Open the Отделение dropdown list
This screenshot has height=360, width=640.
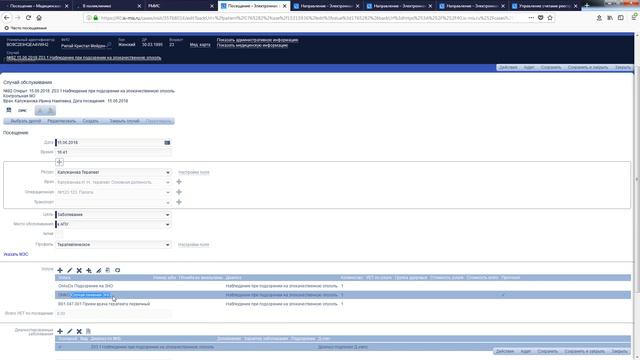pyautogui.click(x=167, y=192)
